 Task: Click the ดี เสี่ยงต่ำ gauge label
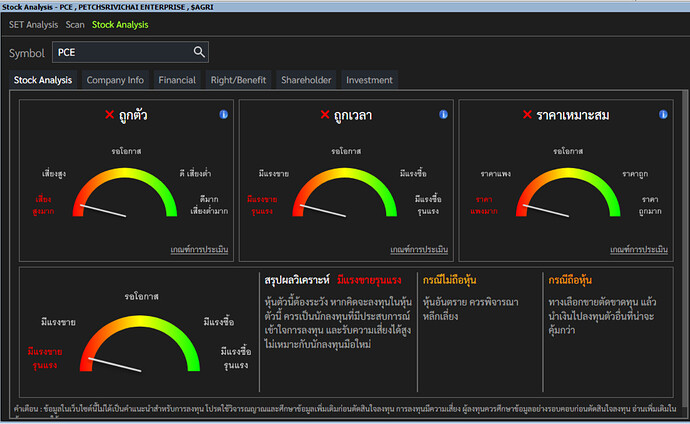(x=195, y=174)
